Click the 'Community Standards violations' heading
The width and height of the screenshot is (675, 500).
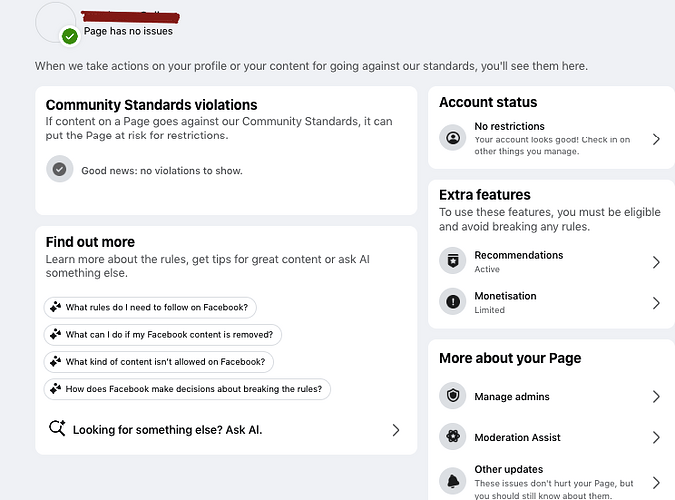[152, 105]
